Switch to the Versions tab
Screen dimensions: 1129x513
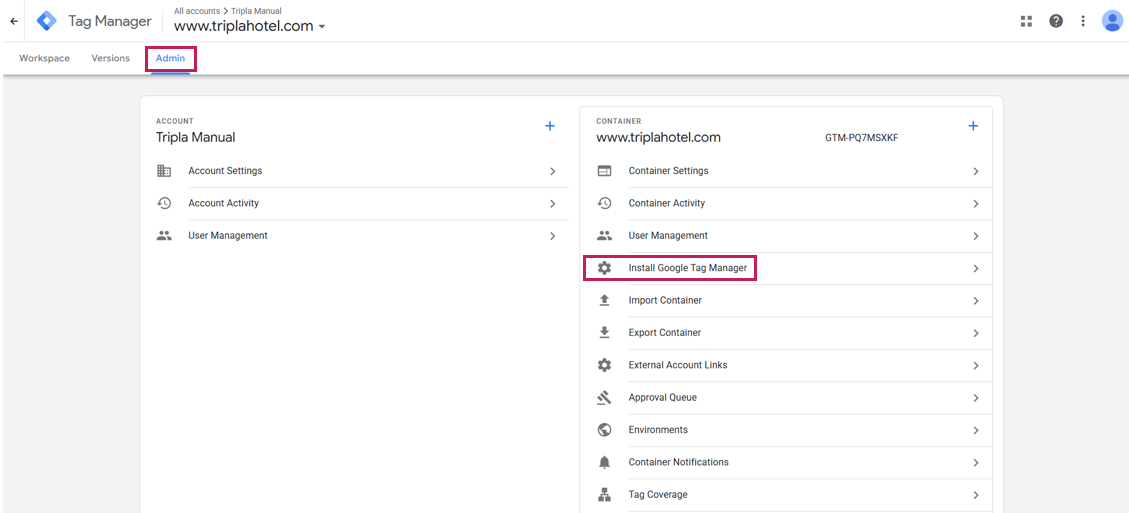[x=110, y=58]
